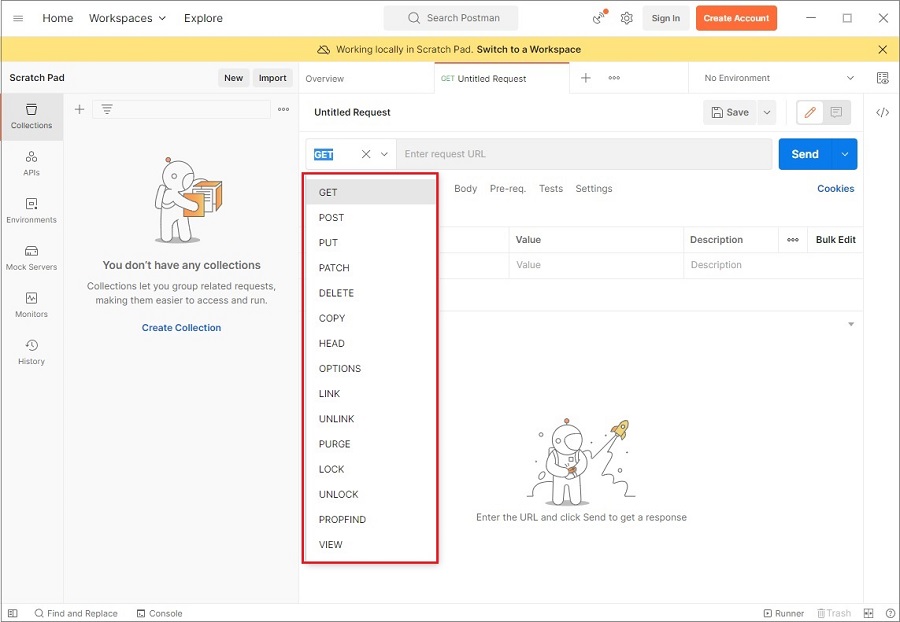The height and width of the screenshot is (622, 900).
Task: Click the Search Postman field
Action: [x=451, y=18]
